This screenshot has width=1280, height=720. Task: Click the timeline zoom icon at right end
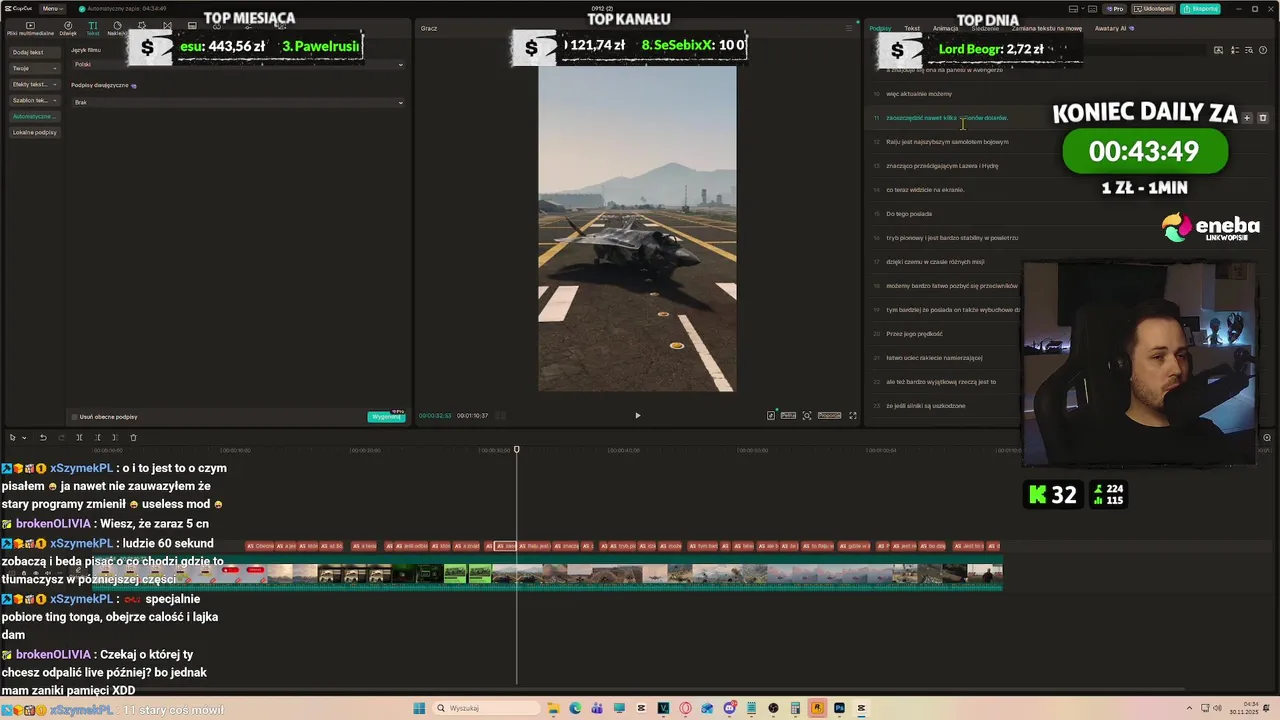point(1267,437)
